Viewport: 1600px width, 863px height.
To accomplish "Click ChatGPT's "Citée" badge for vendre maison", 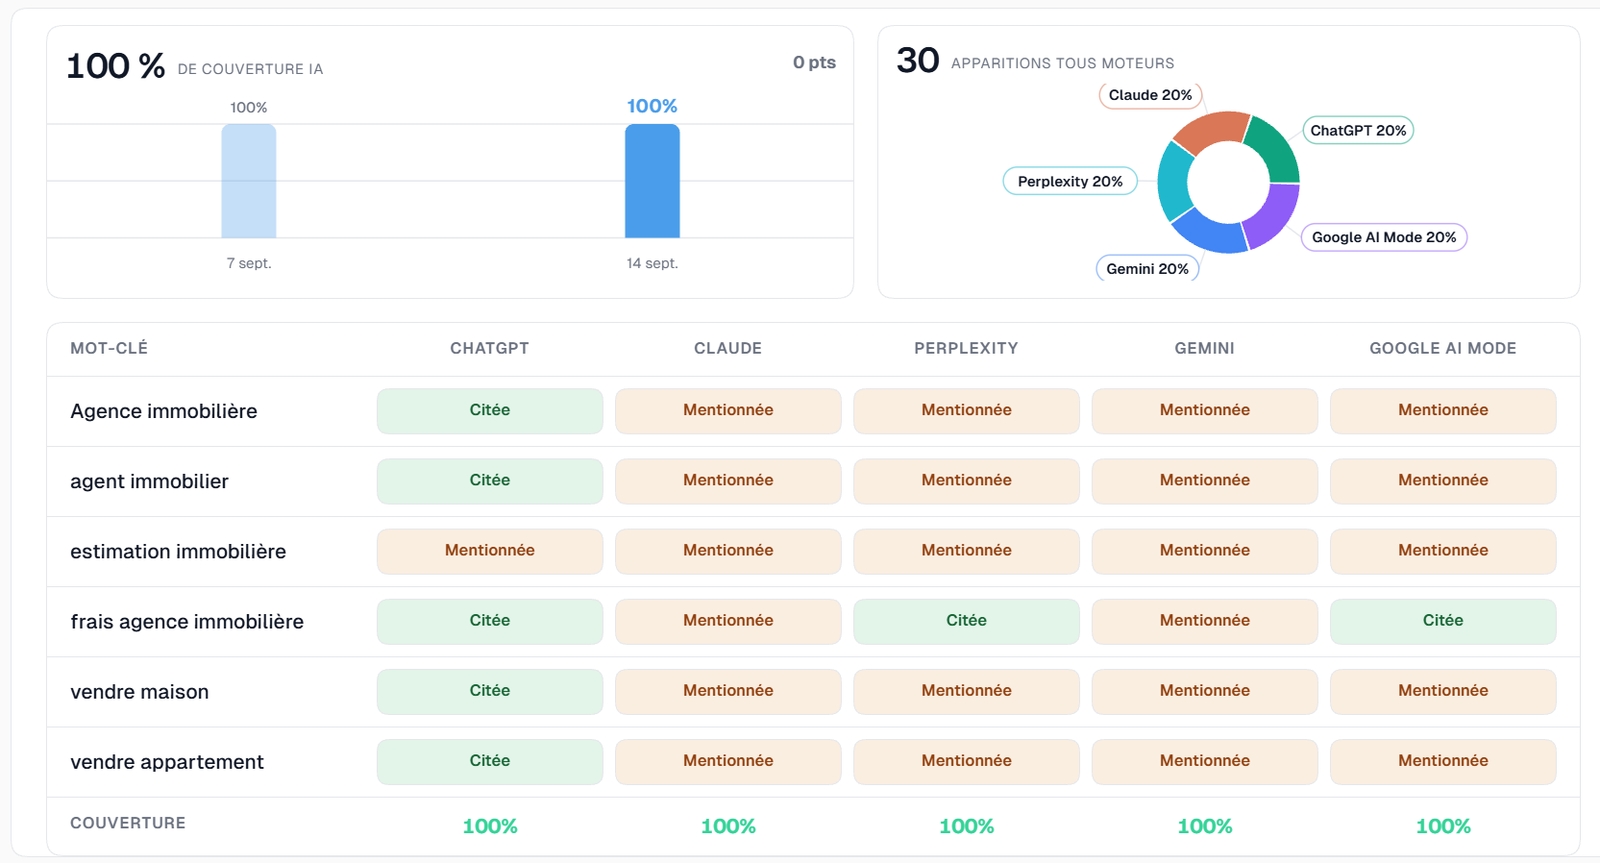I will point(490,692).
